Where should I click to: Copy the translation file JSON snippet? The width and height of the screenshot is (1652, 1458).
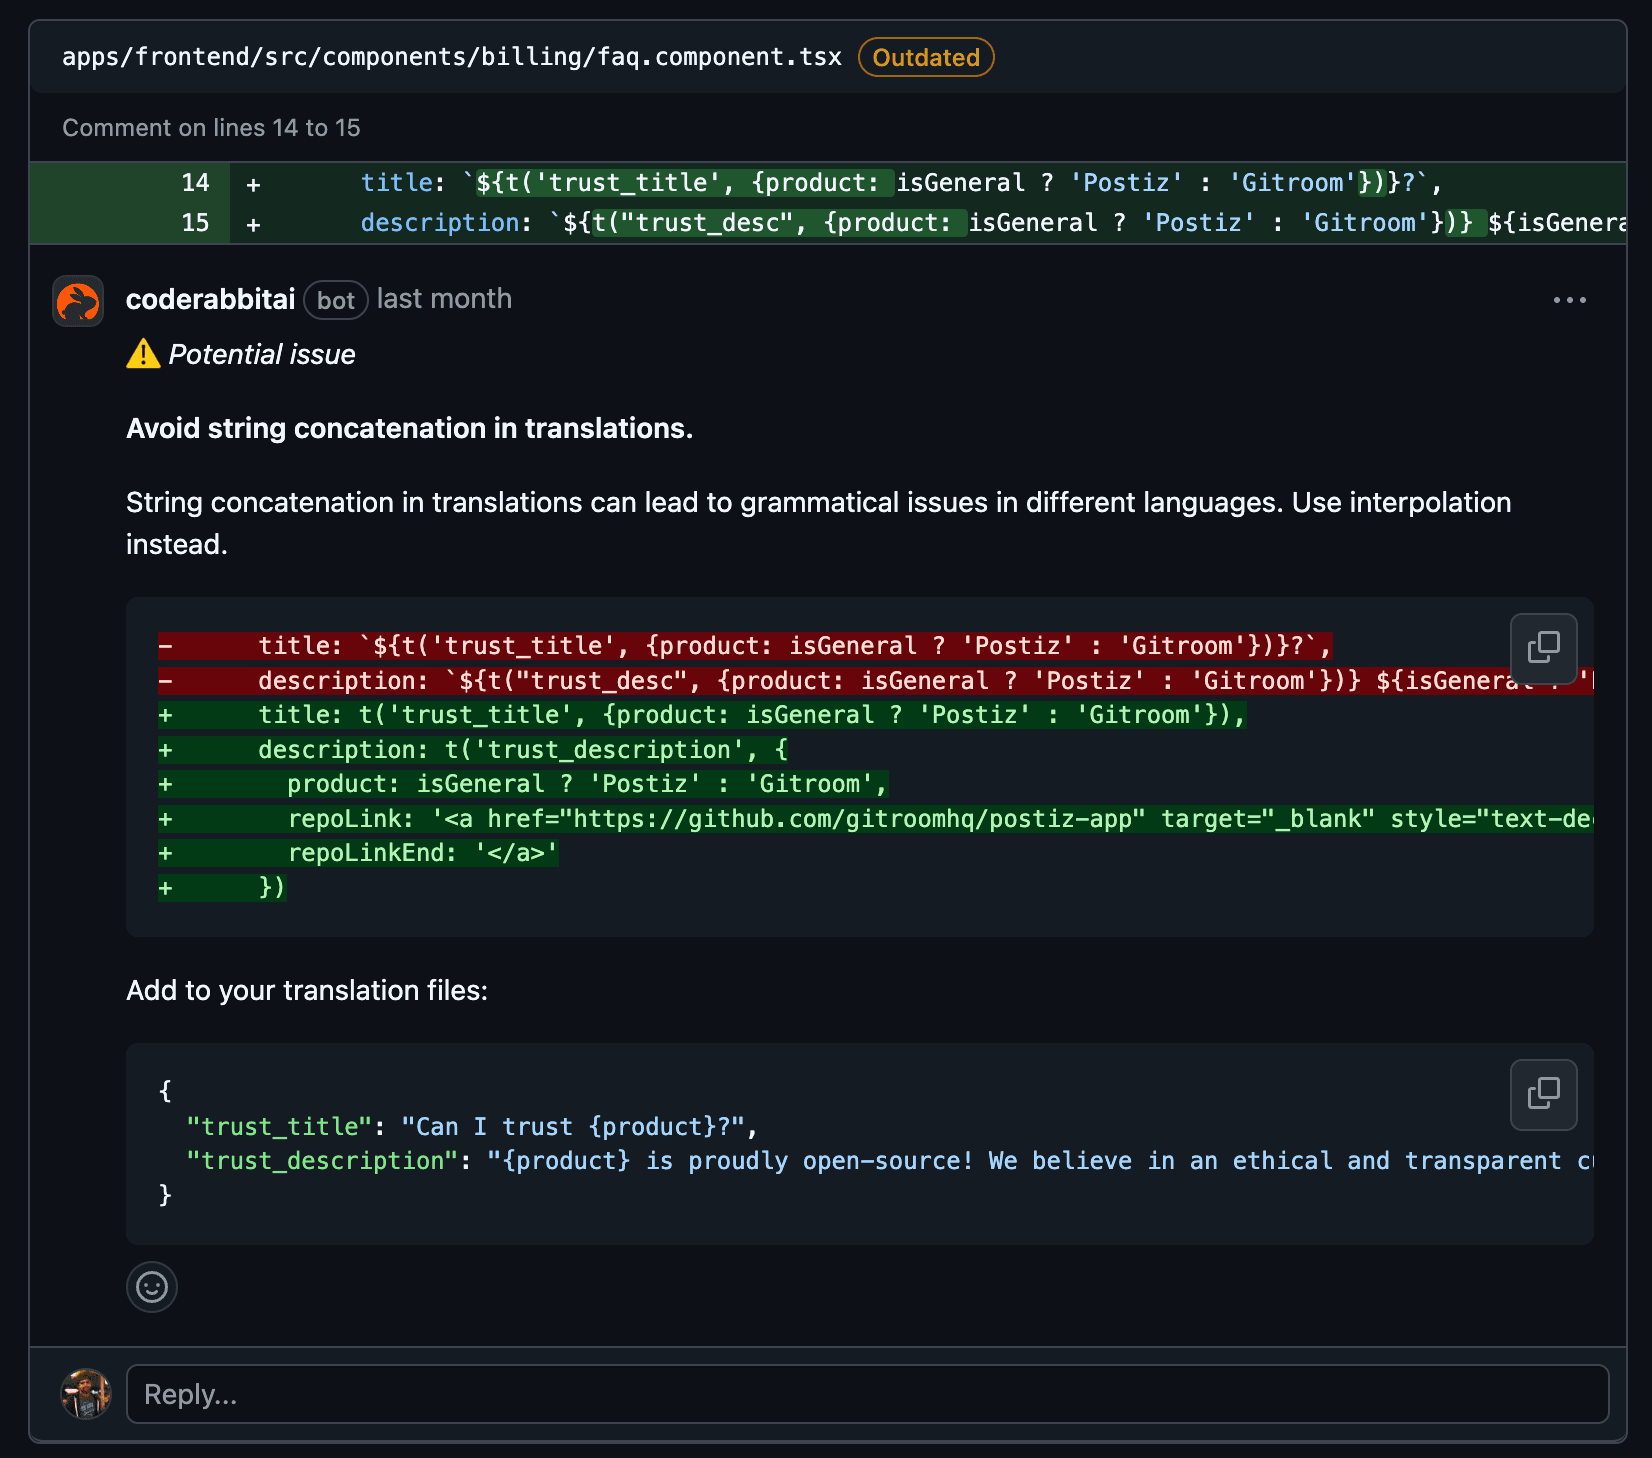pos(1543,1094)
